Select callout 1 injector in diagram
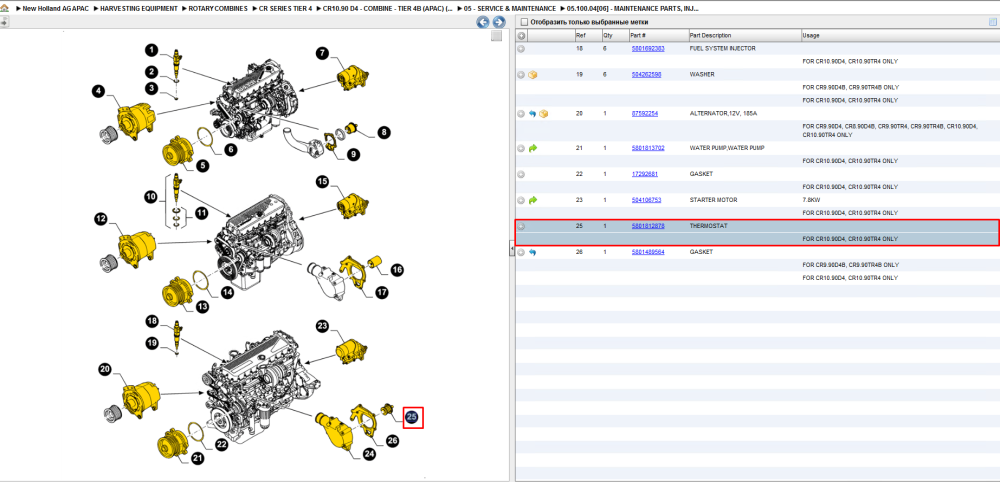 tap(151, 50)
